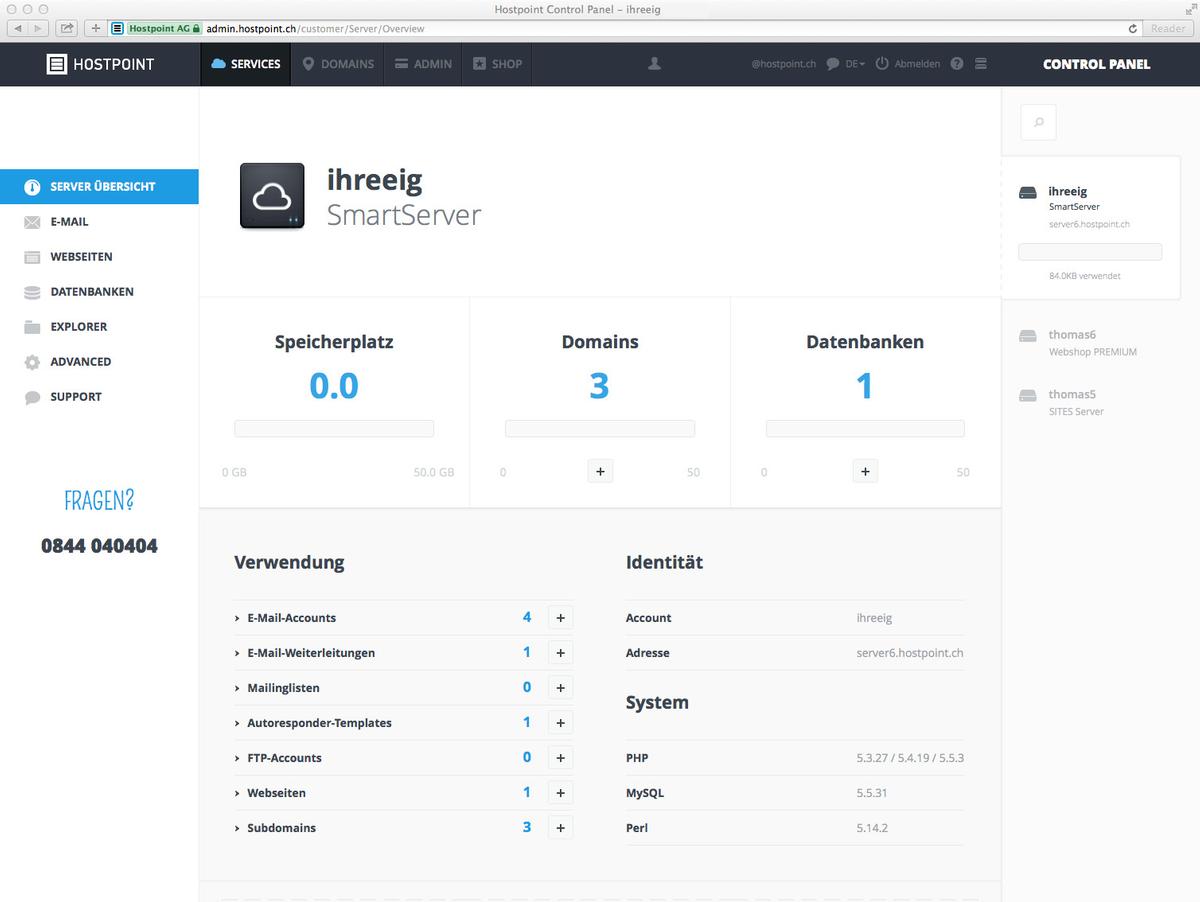
Task: Switch to the DOMAINS tab
Action: (337, 63)
